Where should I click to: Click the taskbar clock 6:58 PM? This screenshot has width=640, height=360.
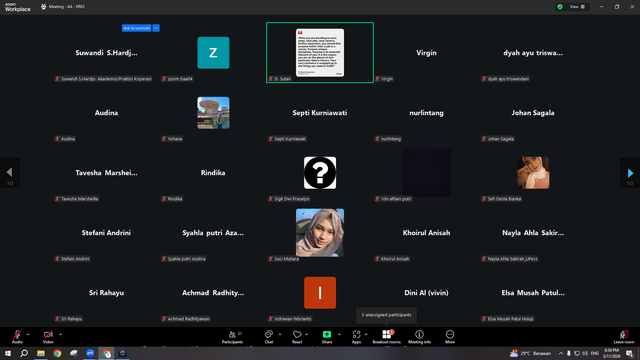click(611, 353)
